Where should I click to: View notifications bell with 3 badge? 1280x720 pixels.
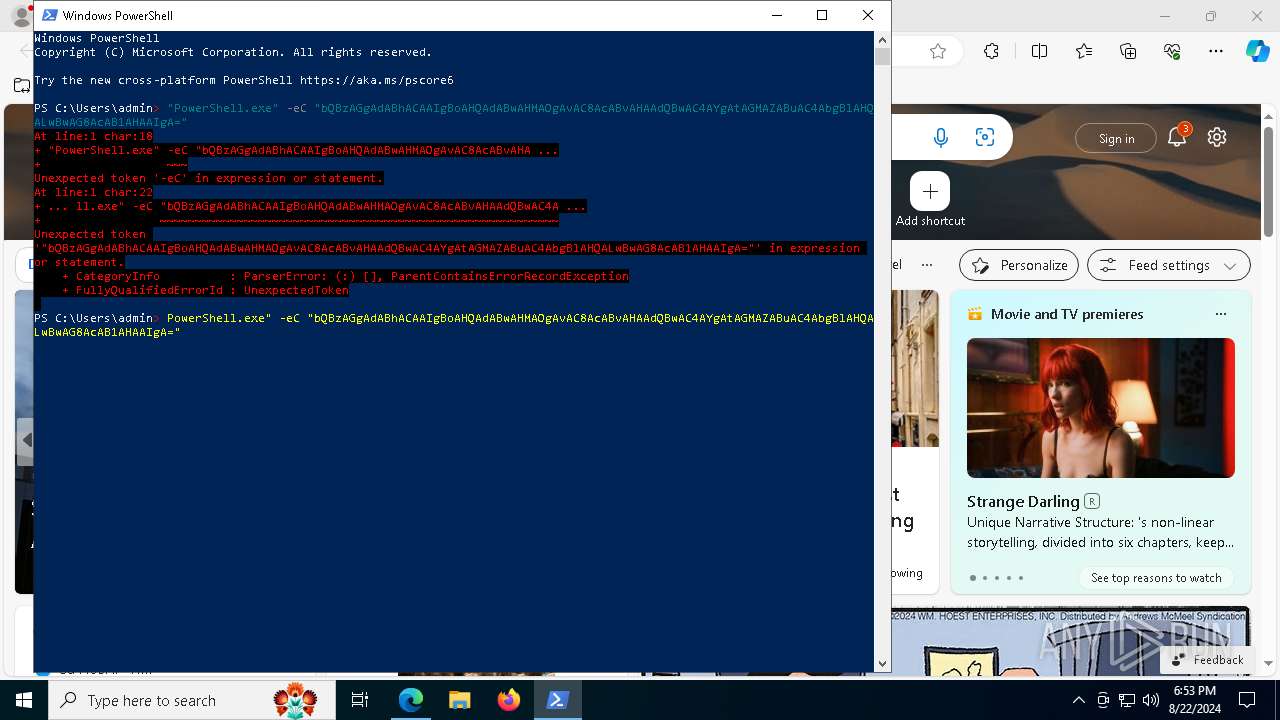pos(1177,137)
